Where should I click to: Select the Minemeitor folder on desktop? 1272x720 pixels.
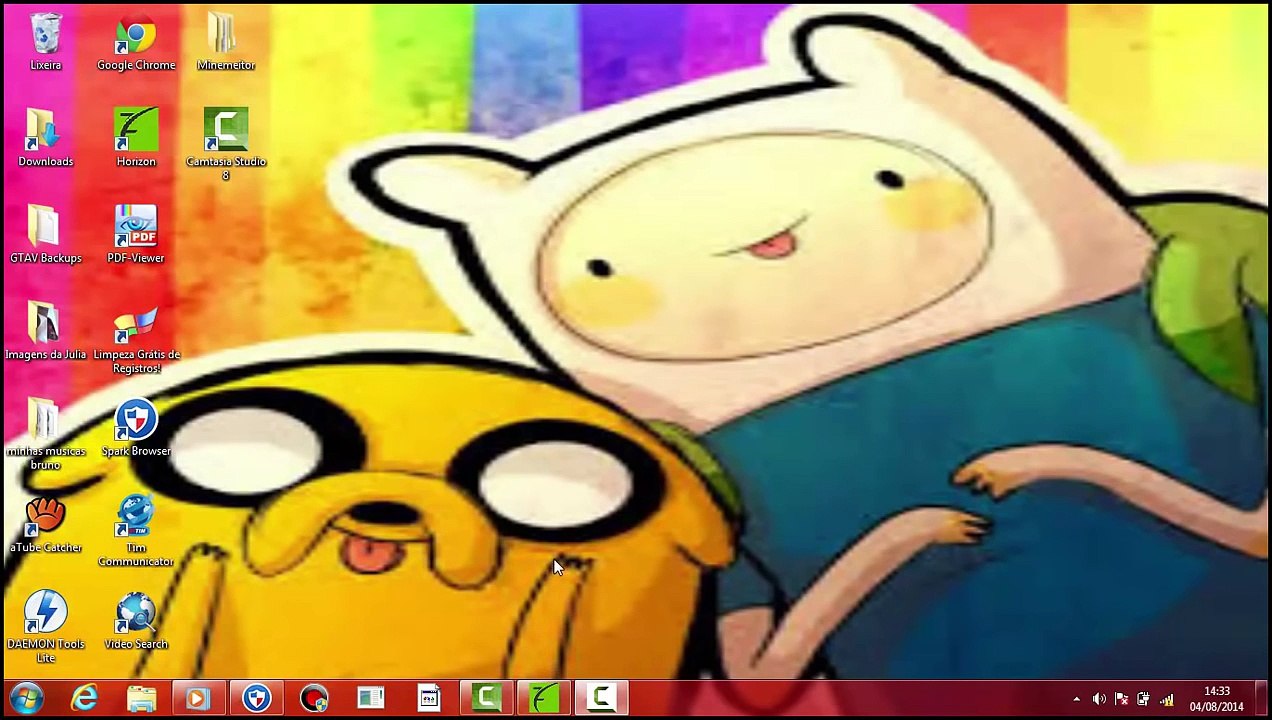(226, 42)
